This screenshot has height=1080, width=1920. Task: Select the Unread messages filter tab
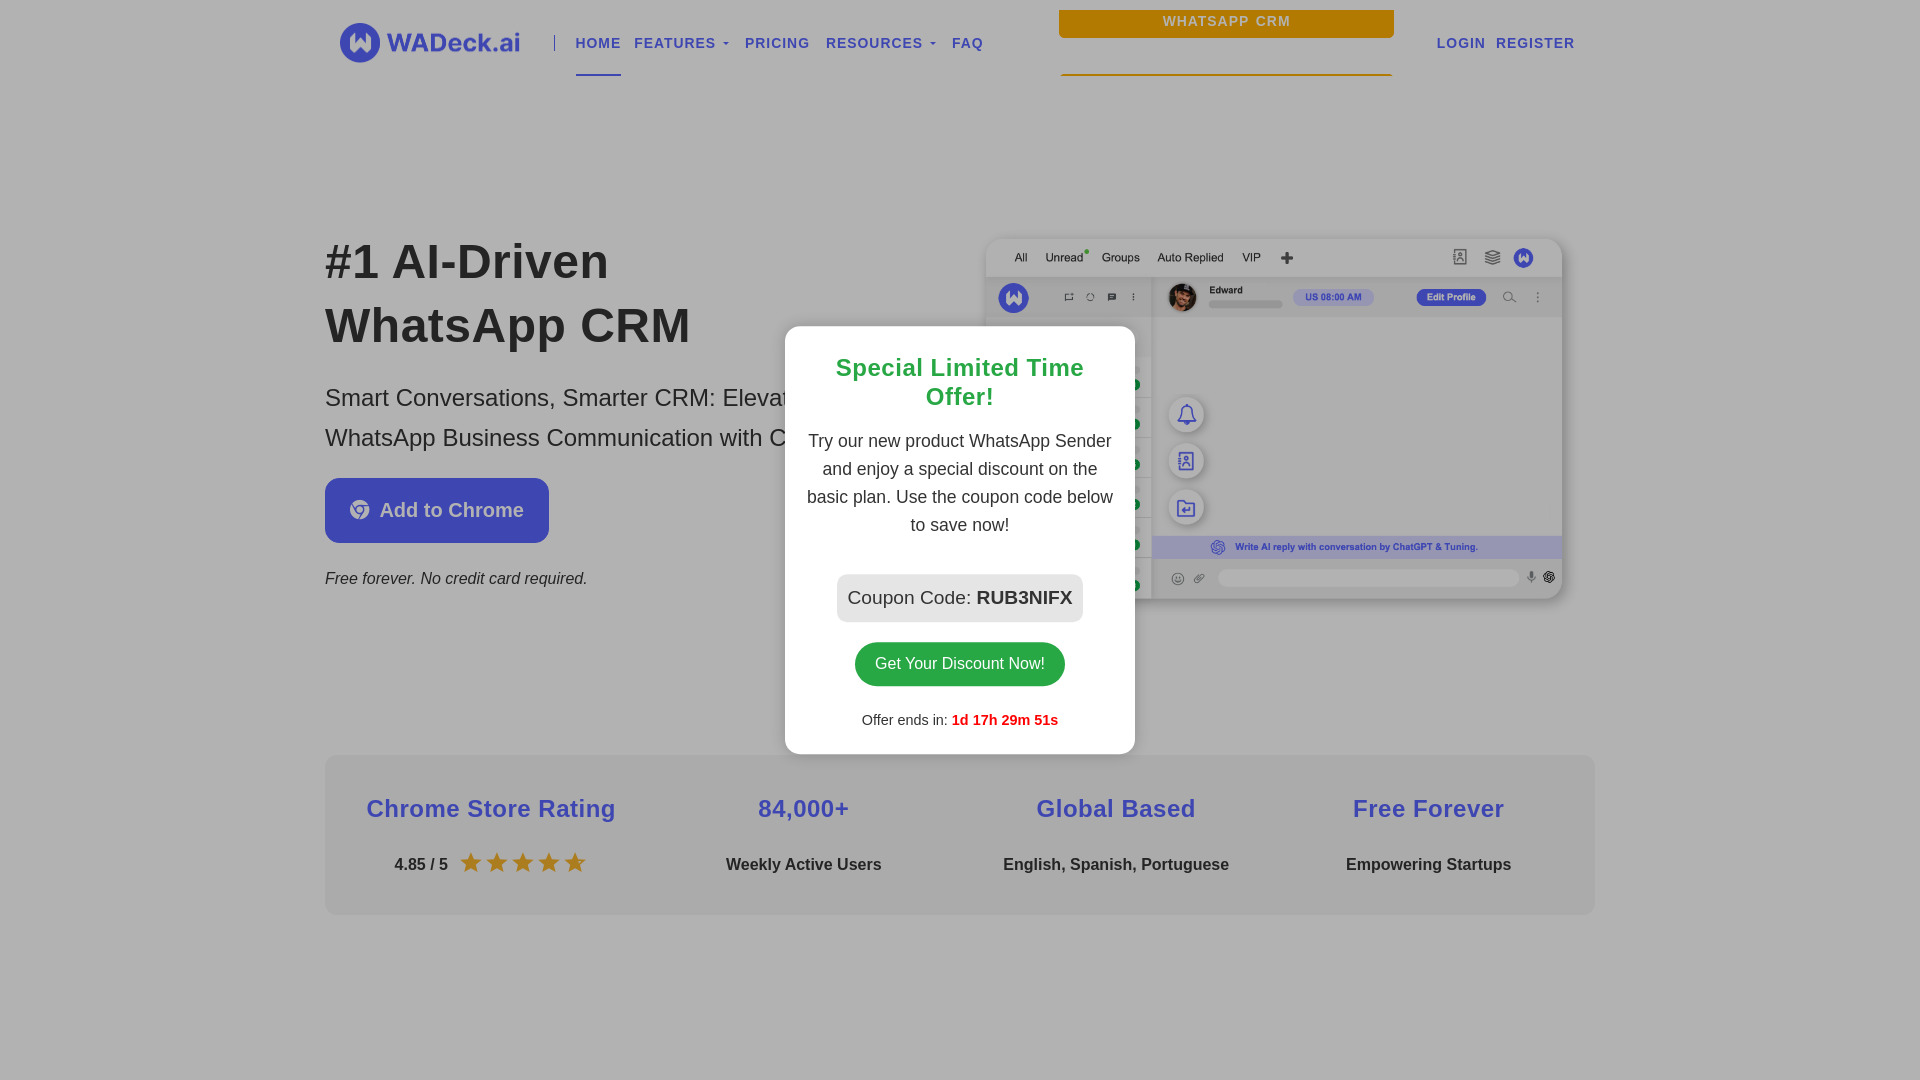click(x=1064, y=257)
